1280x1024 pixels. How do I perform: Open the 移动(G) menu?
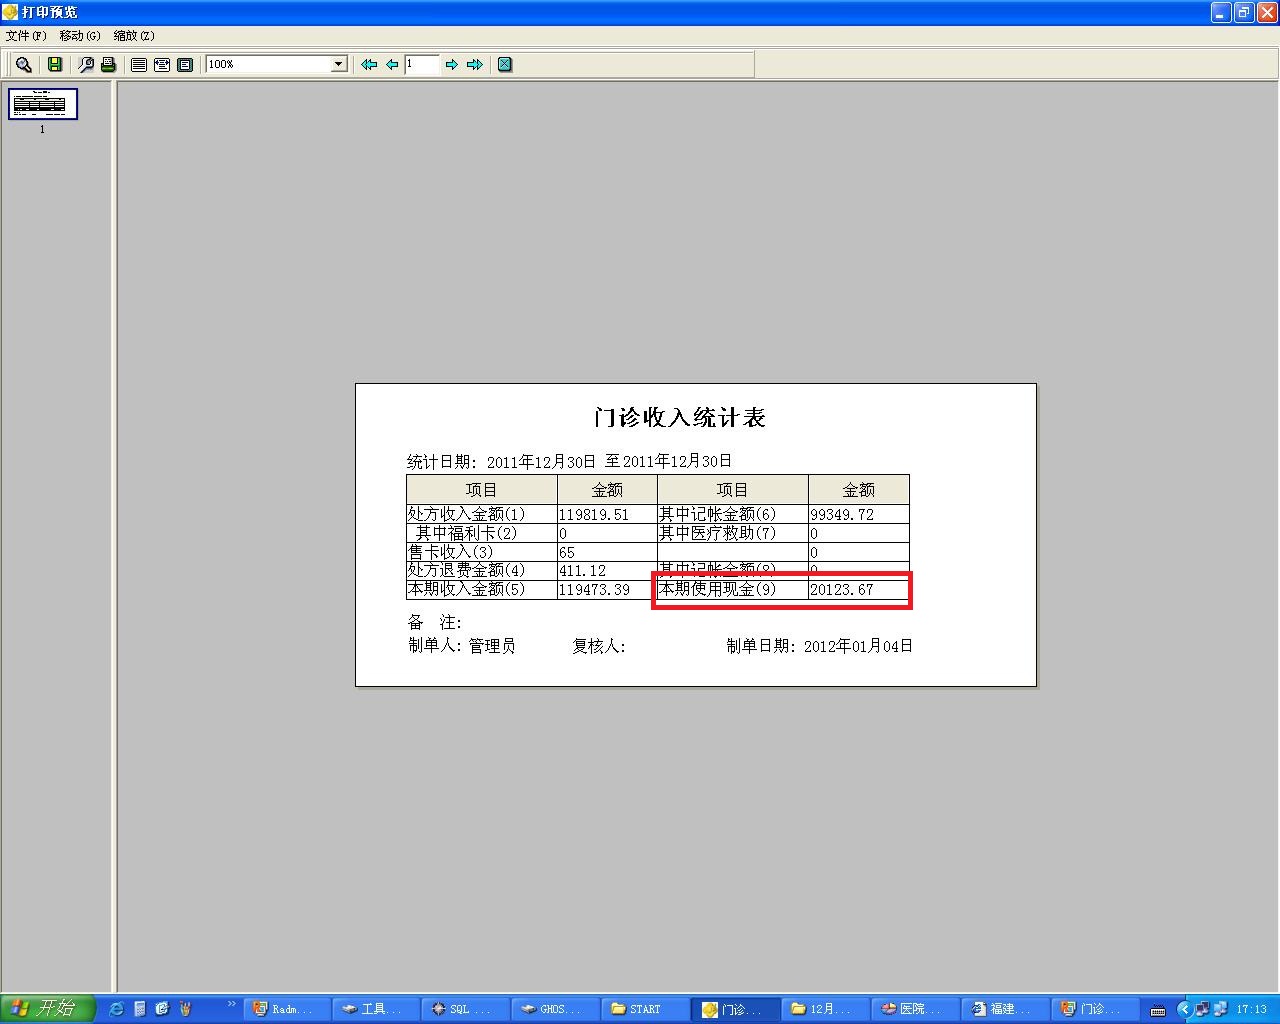[80, 36]
